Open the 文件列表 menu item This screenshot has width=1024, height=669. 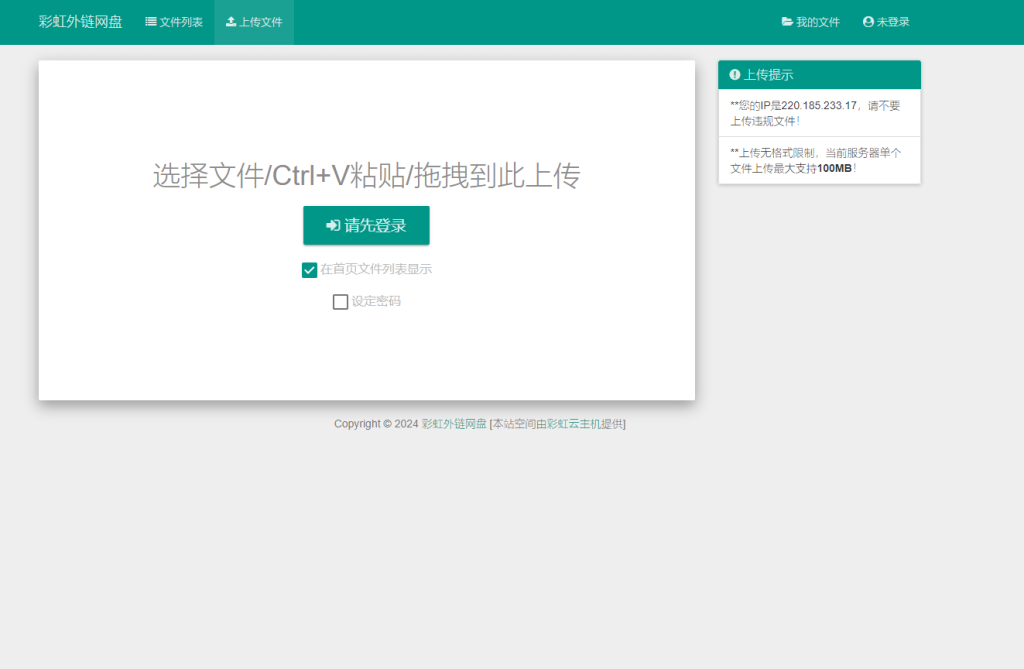[174, 22]
